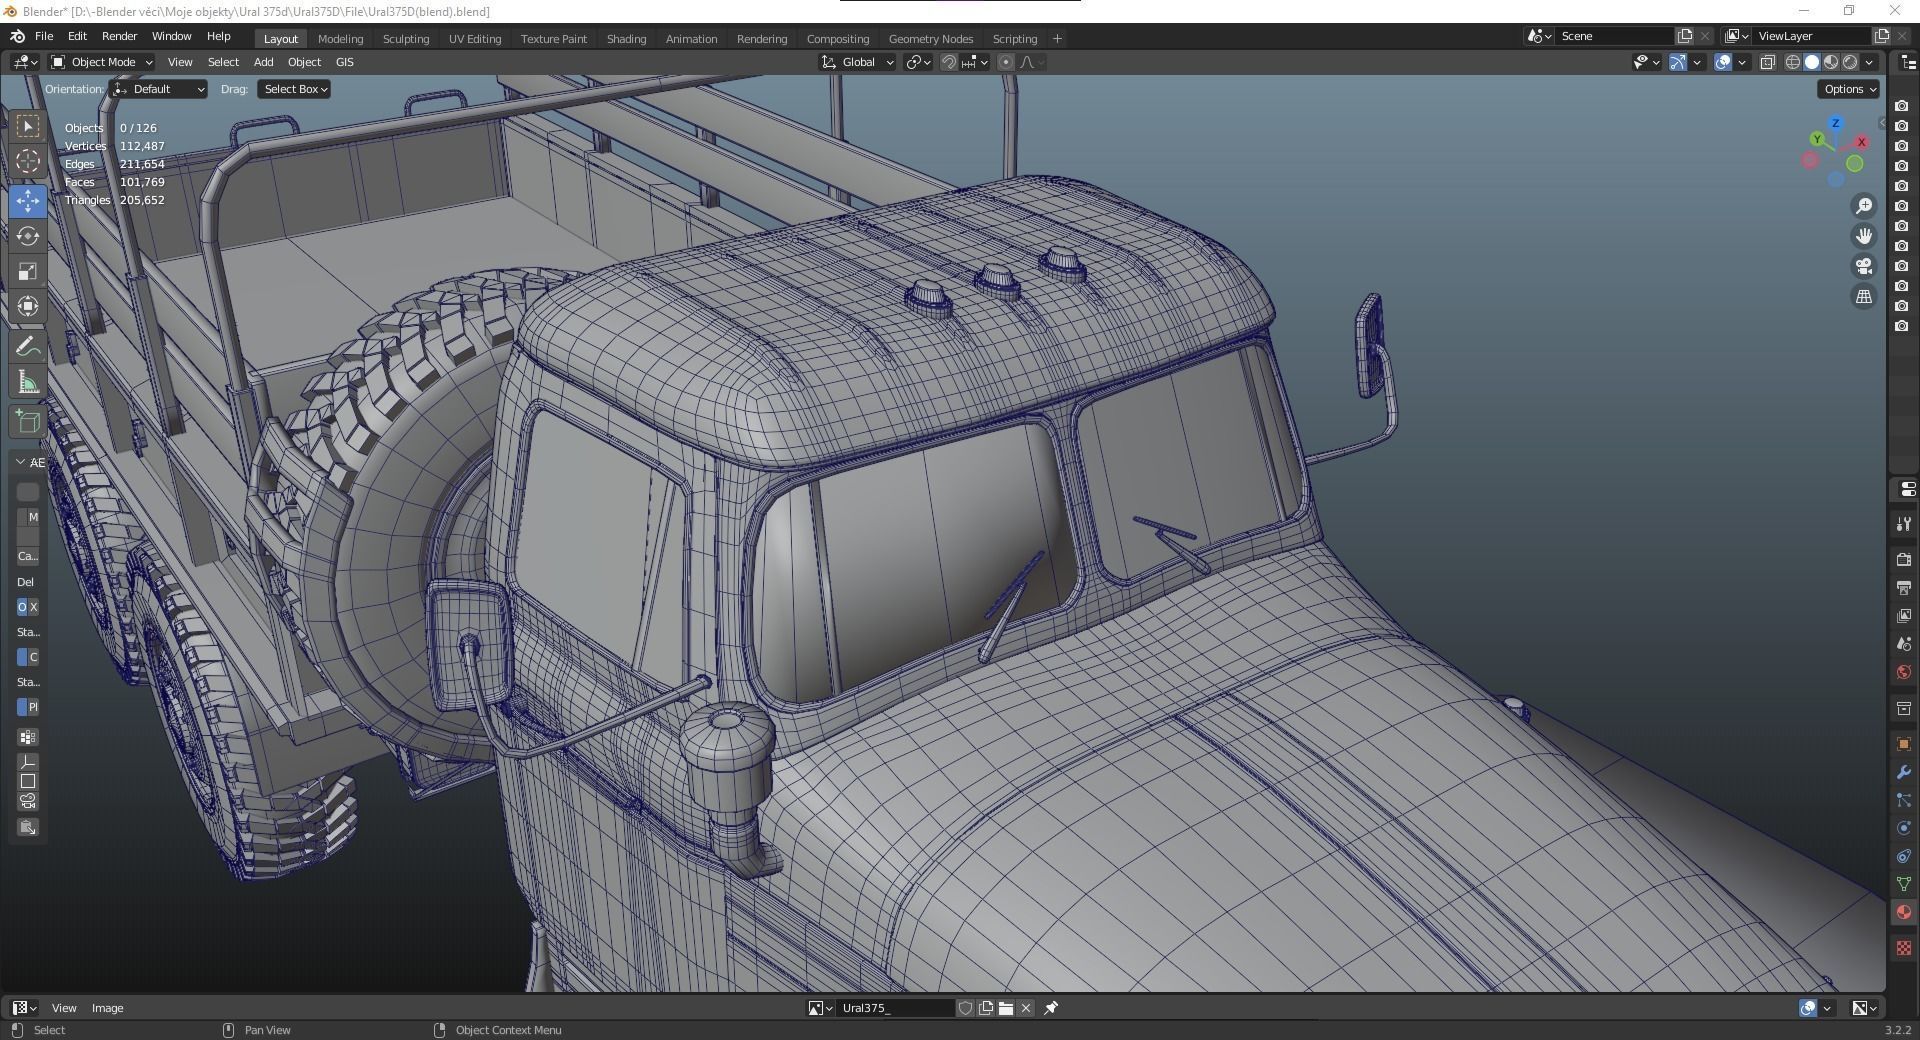
Task: Open the Physics properties tab
Action: [x=1903, y=828]
